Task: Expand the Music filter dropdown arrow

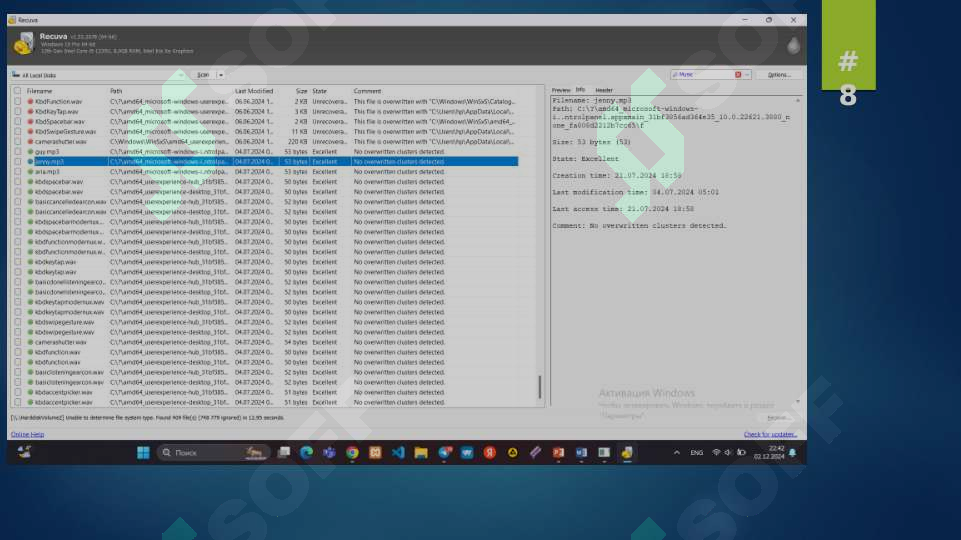Action: click(x=747, y=75)
